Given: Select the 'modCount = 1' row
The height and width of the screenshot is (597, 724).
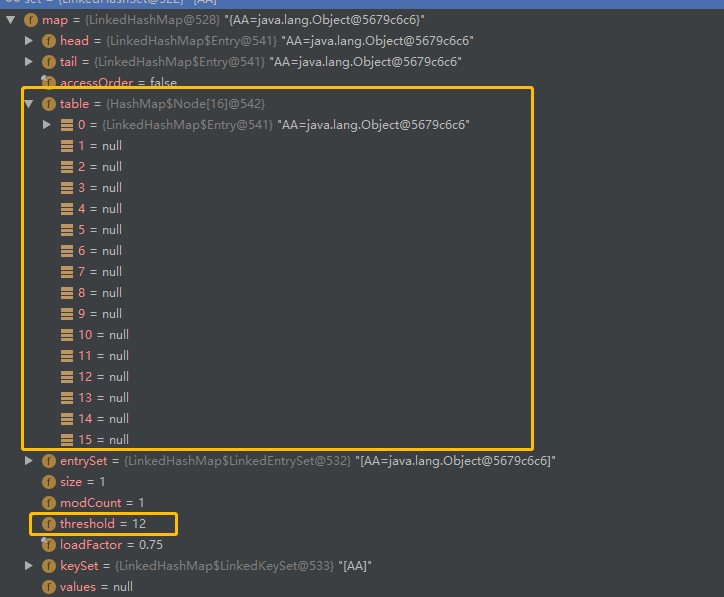Looking at the screenshot, I should [x=93, y=503].
